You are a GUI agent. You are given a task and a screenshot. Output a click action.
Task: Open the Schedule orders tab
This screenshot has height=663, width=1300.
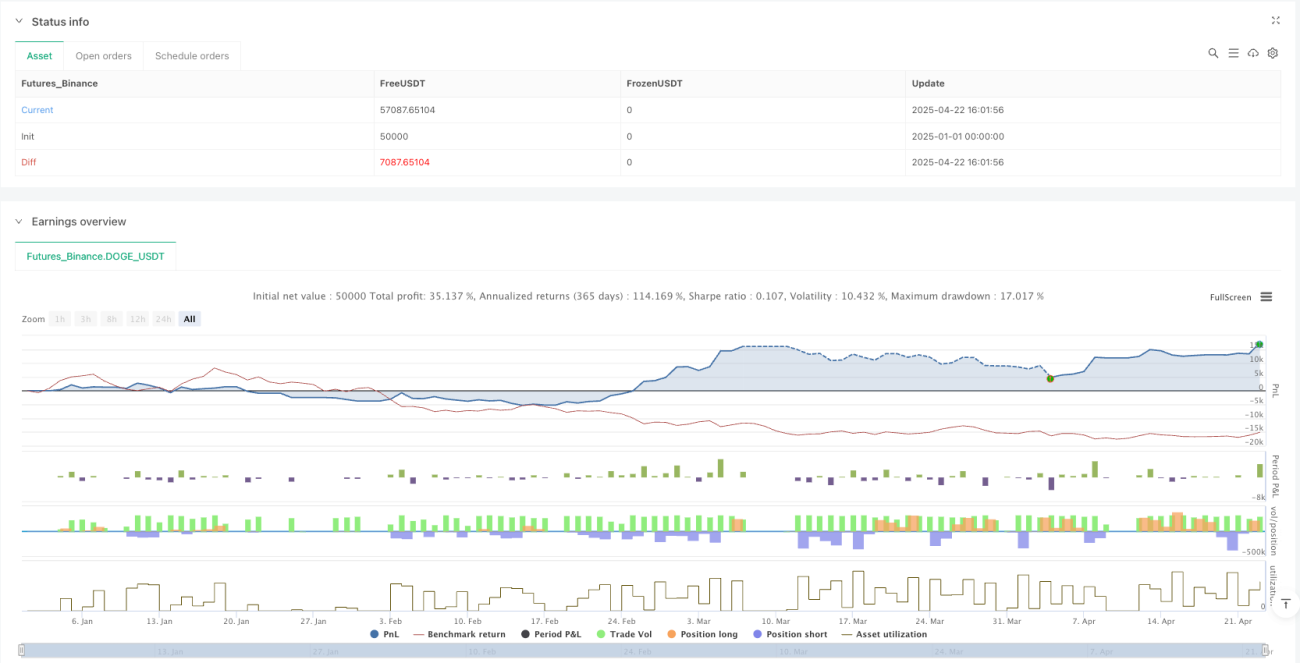(x=192, y=56)
